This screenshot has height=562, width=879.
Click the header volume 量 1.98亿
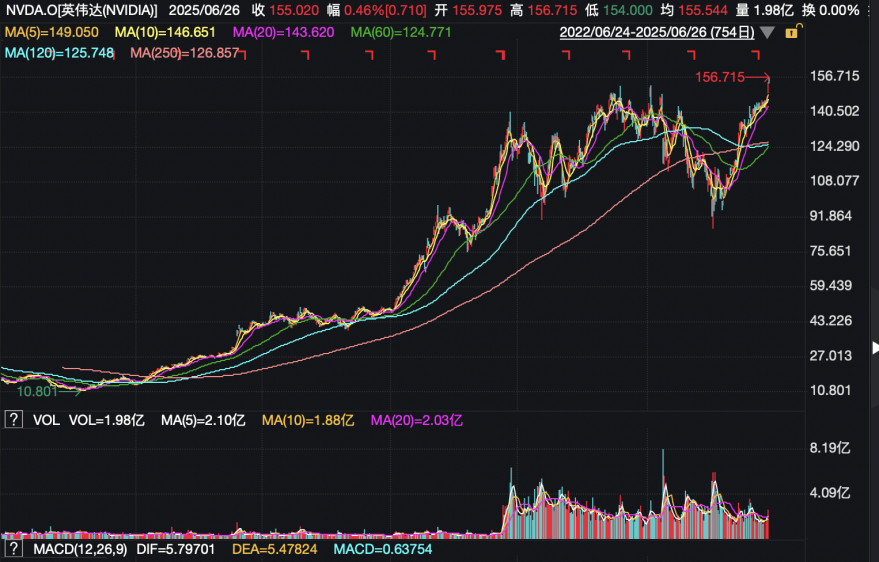coord(764,10)
